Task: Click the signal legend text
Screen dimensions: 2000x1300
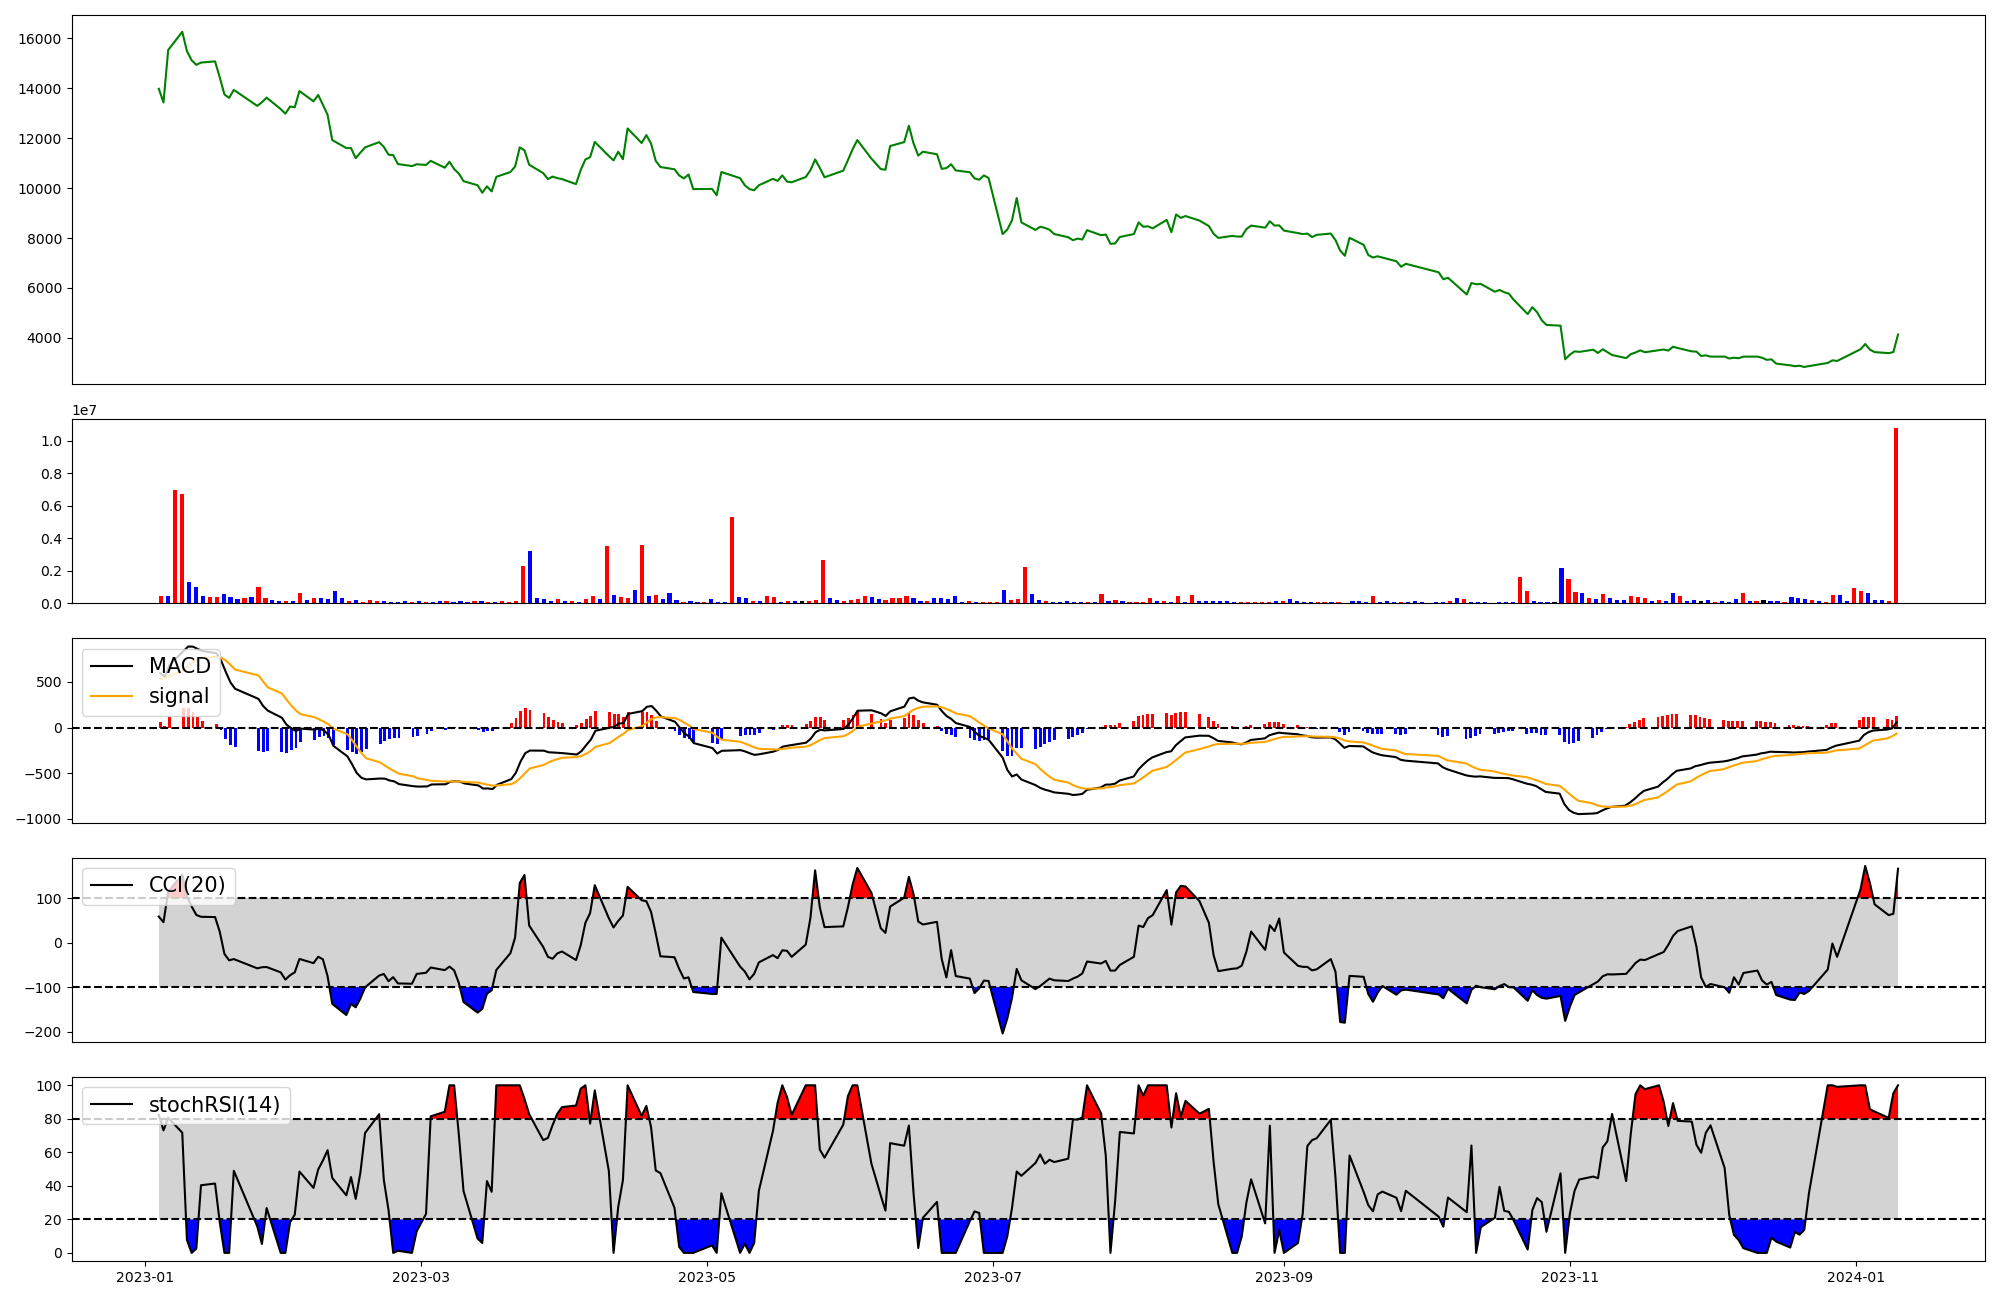Action: click(x=179, y=696)
